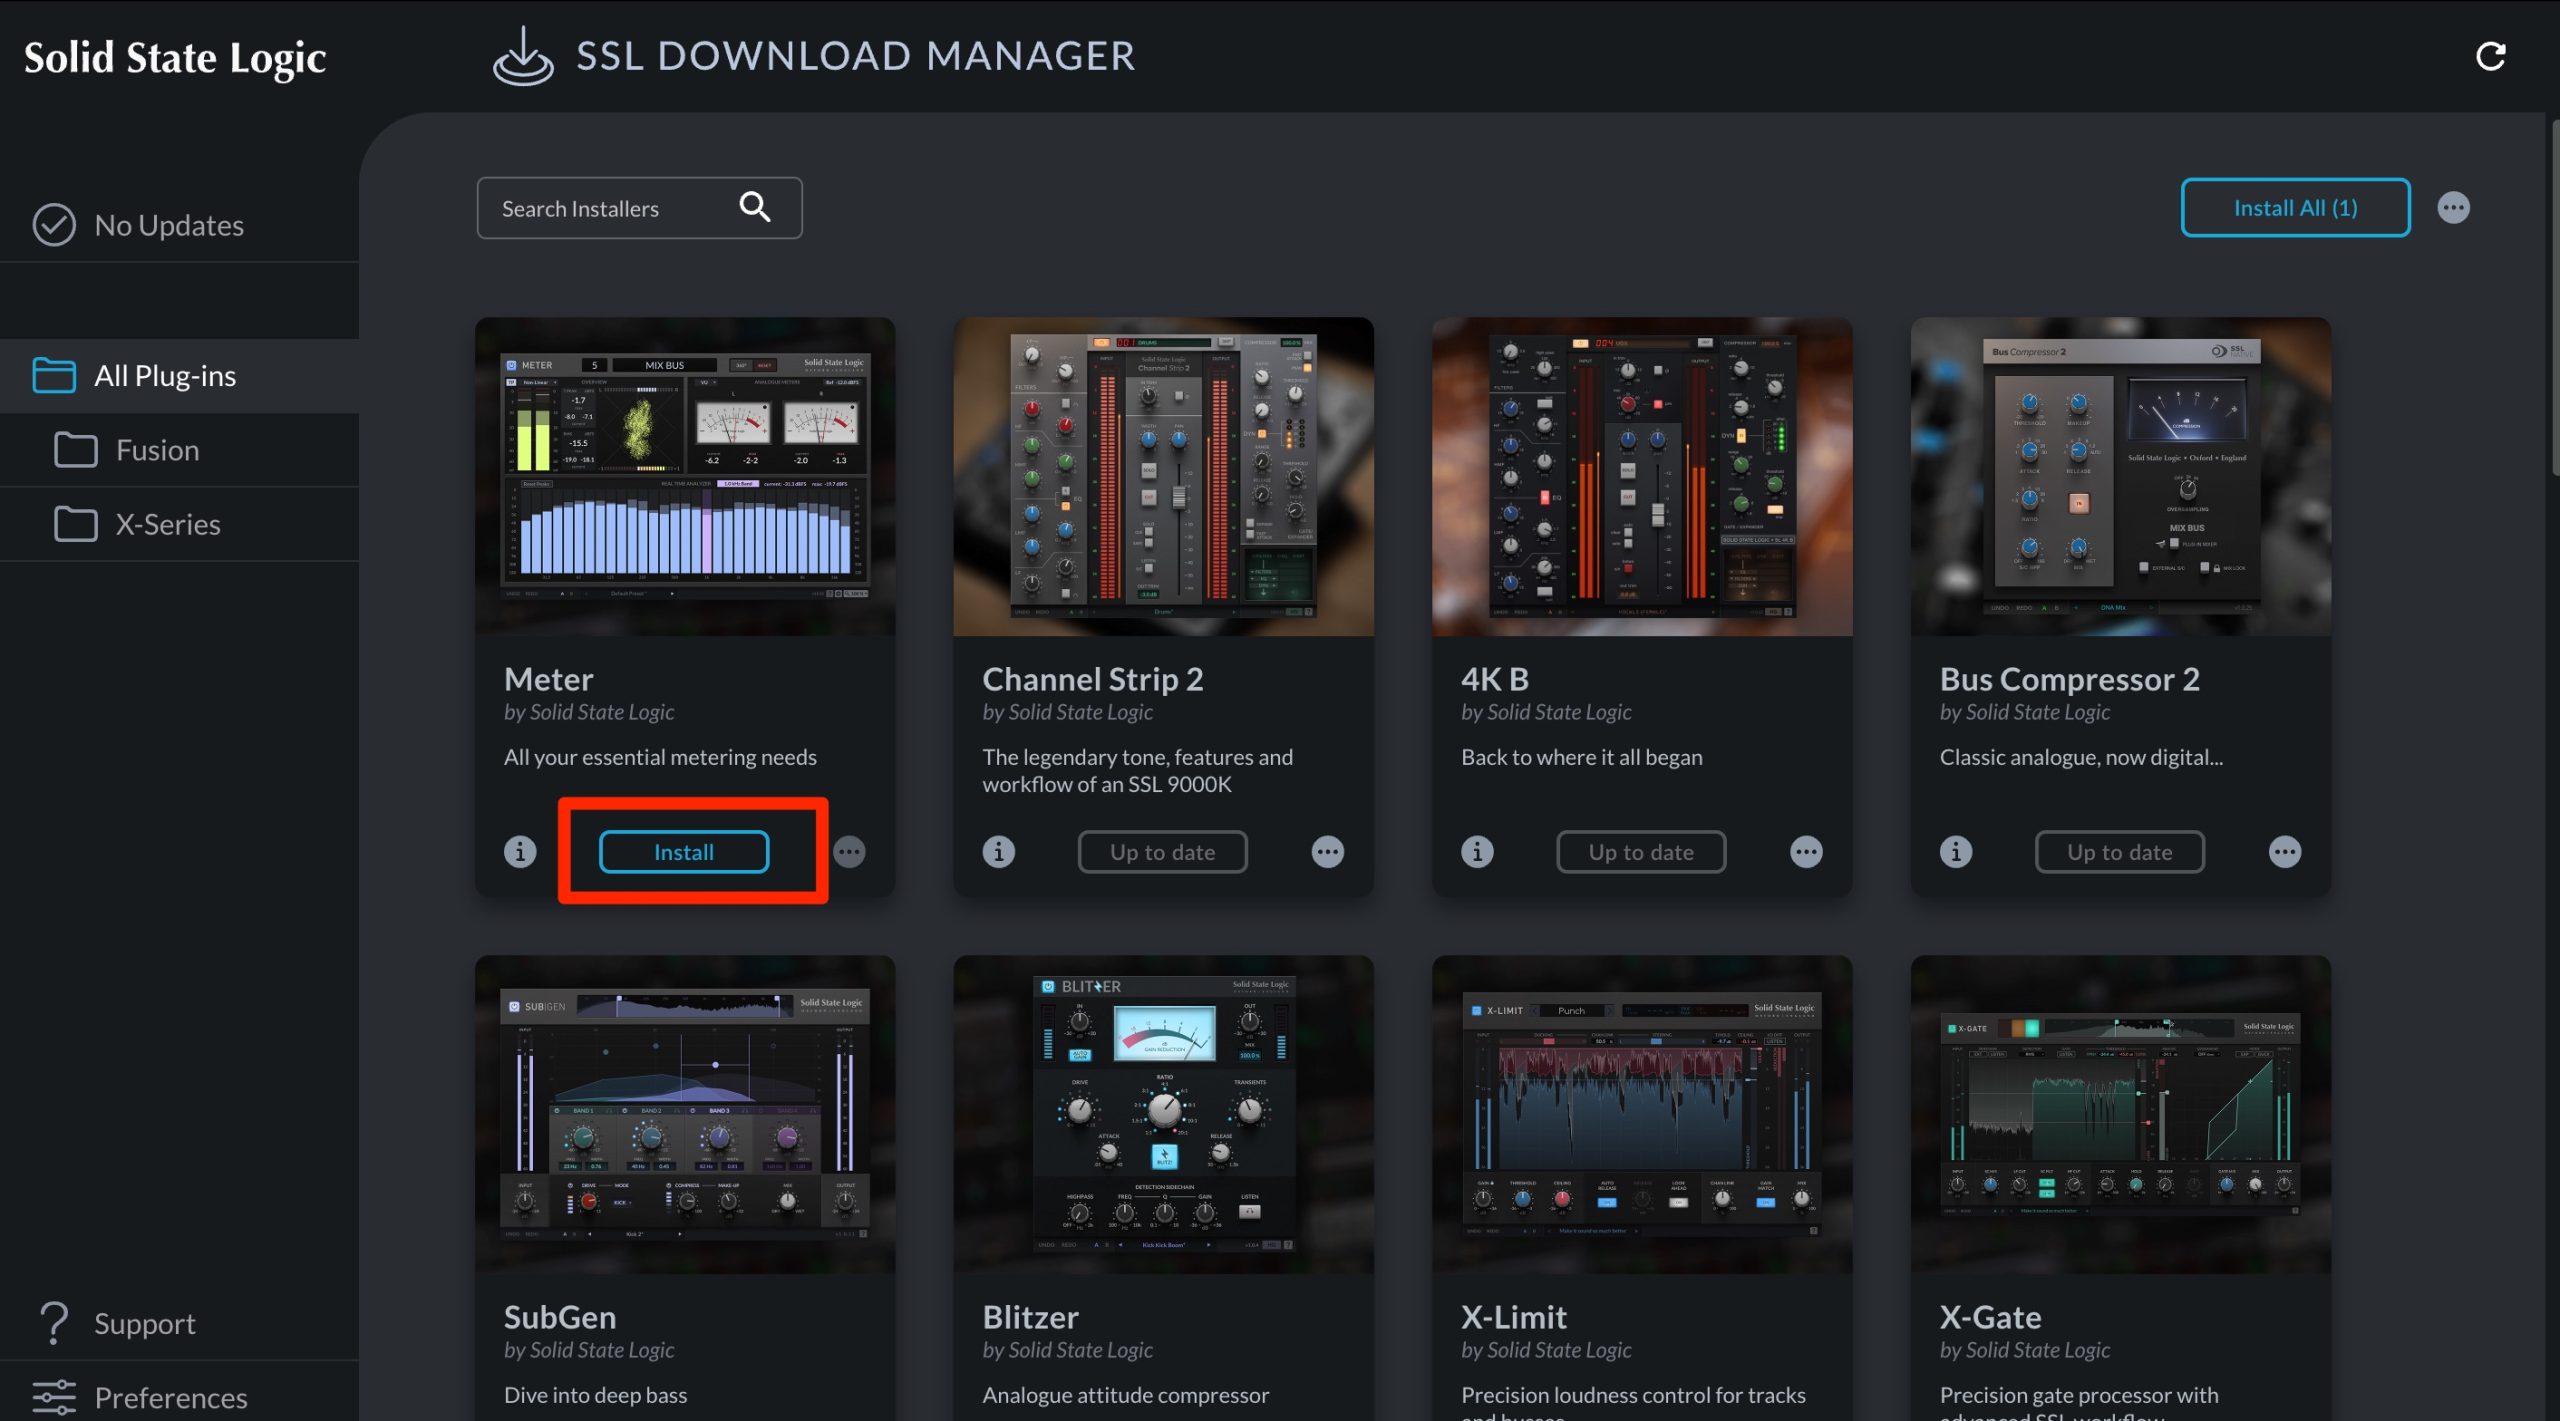
Task: Click the Blitzer title text
Action: [1030, 1317]
